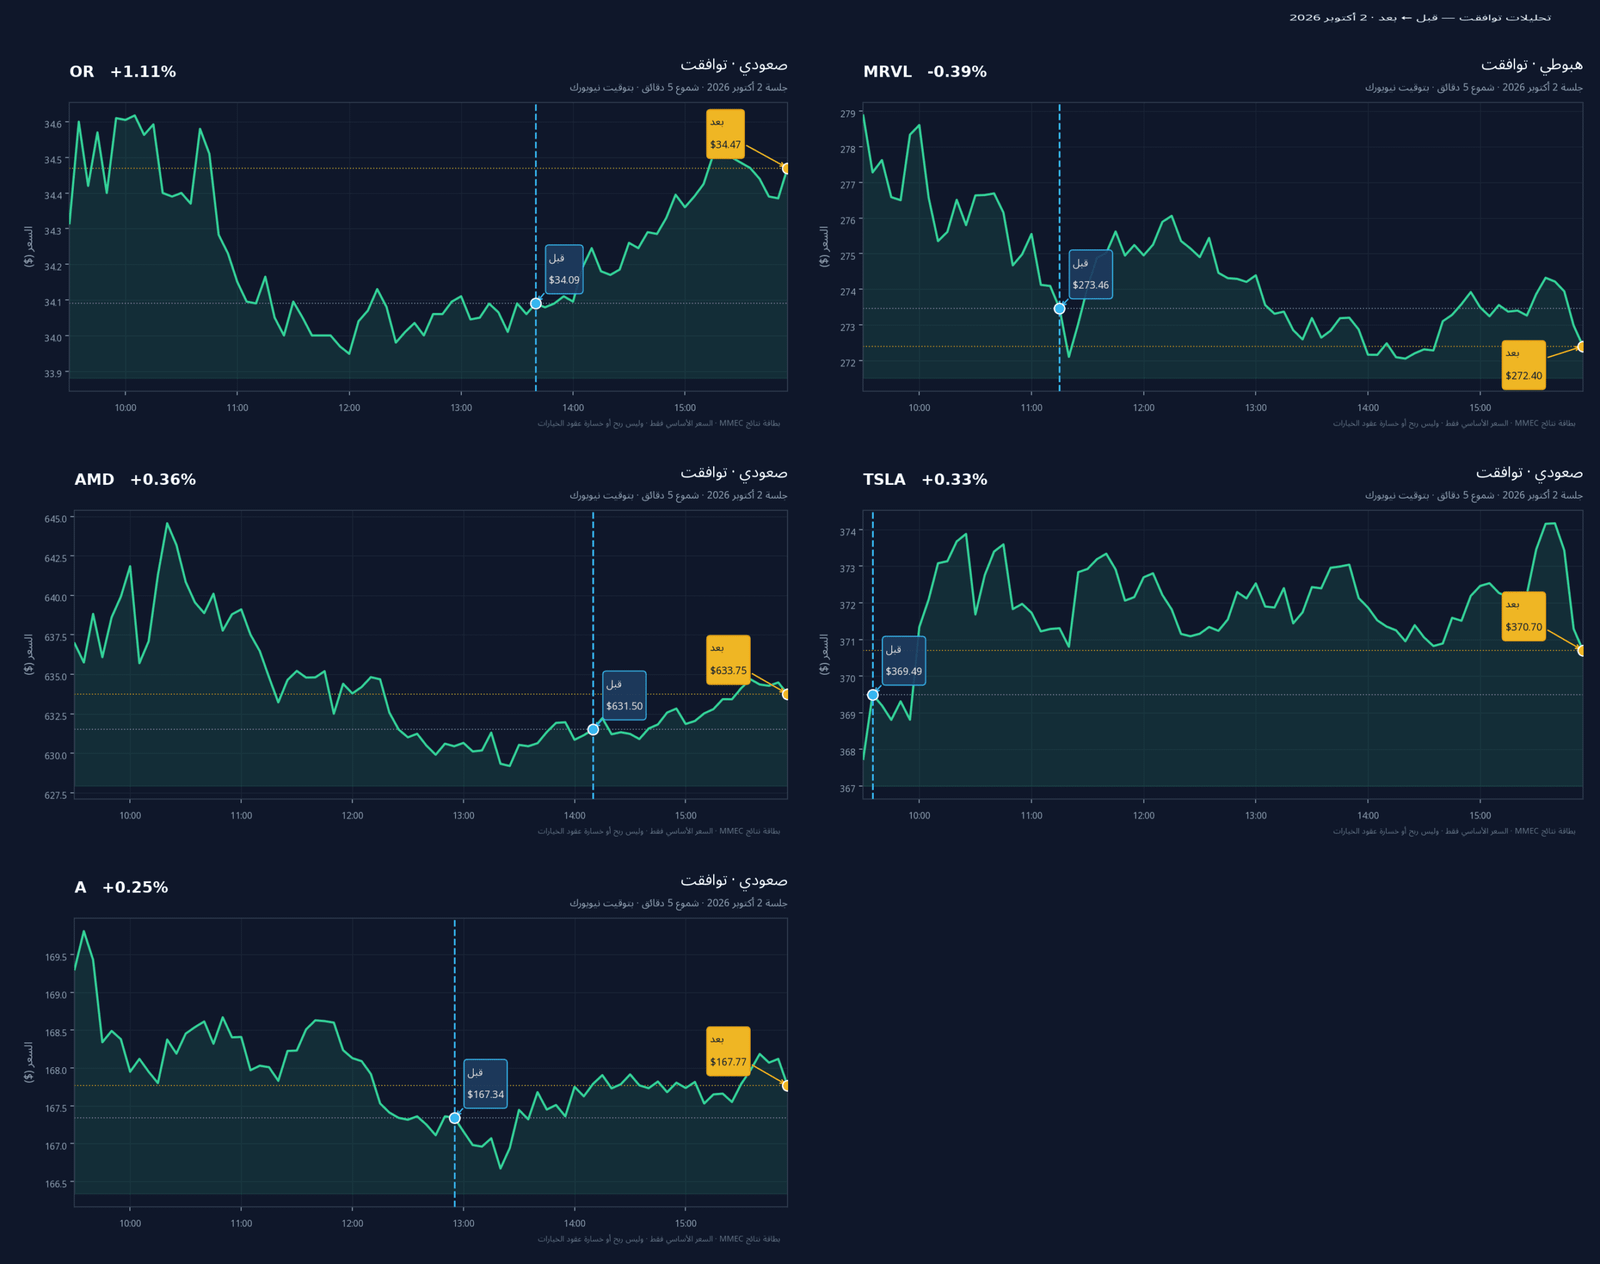Click the OR +1.11% chart title
This screenshot has width=1600, height=1264.
coord(123,72)
